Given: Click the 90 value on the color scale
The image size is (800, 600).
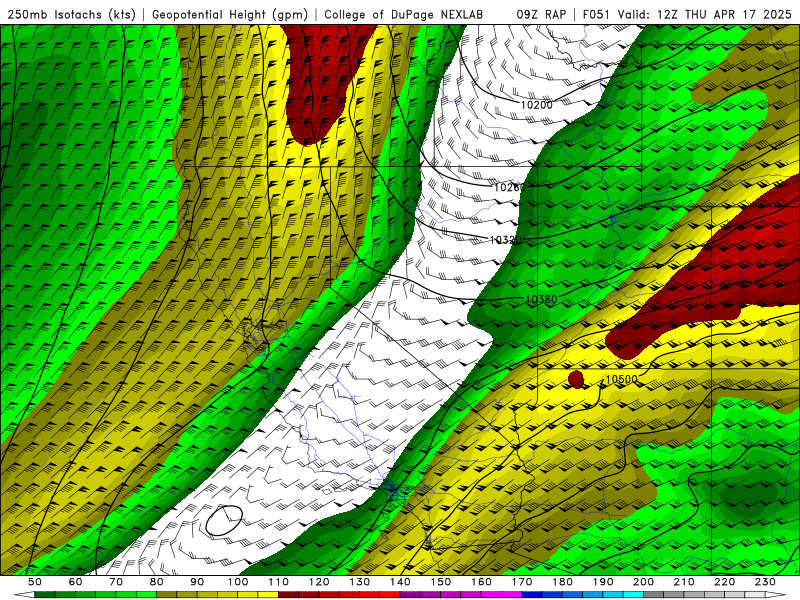Looking at the screenshot, I should coord(197,582).
